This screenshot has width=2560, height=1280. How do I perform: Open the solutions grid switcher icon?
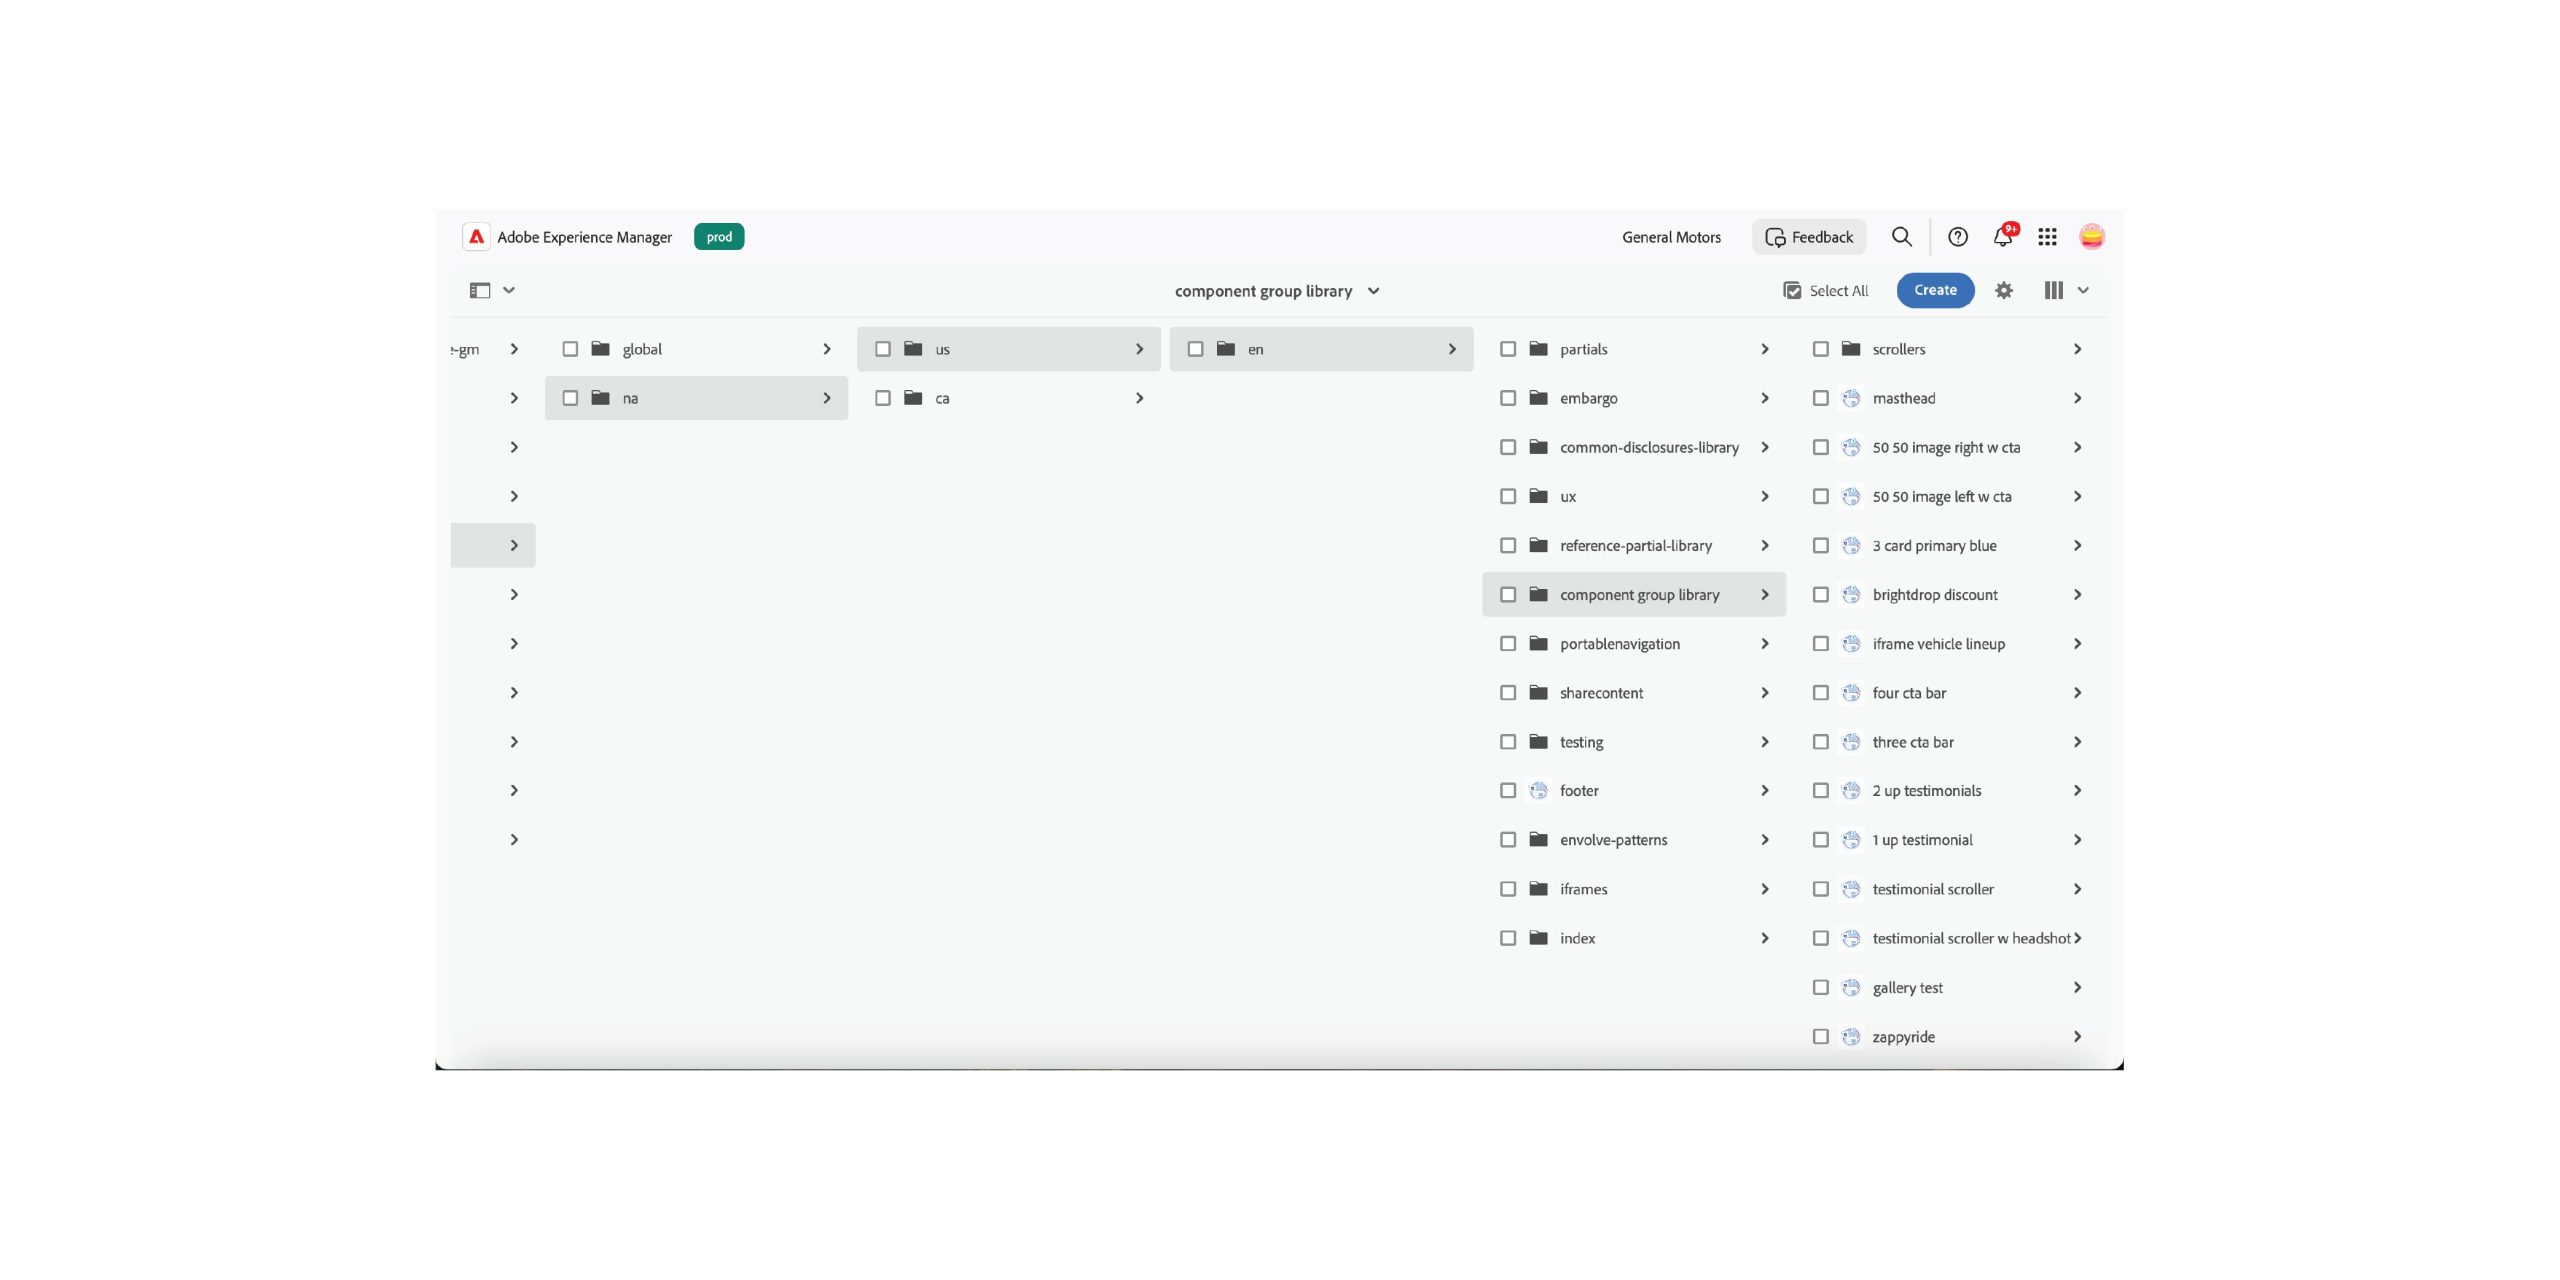(2047, 237)
